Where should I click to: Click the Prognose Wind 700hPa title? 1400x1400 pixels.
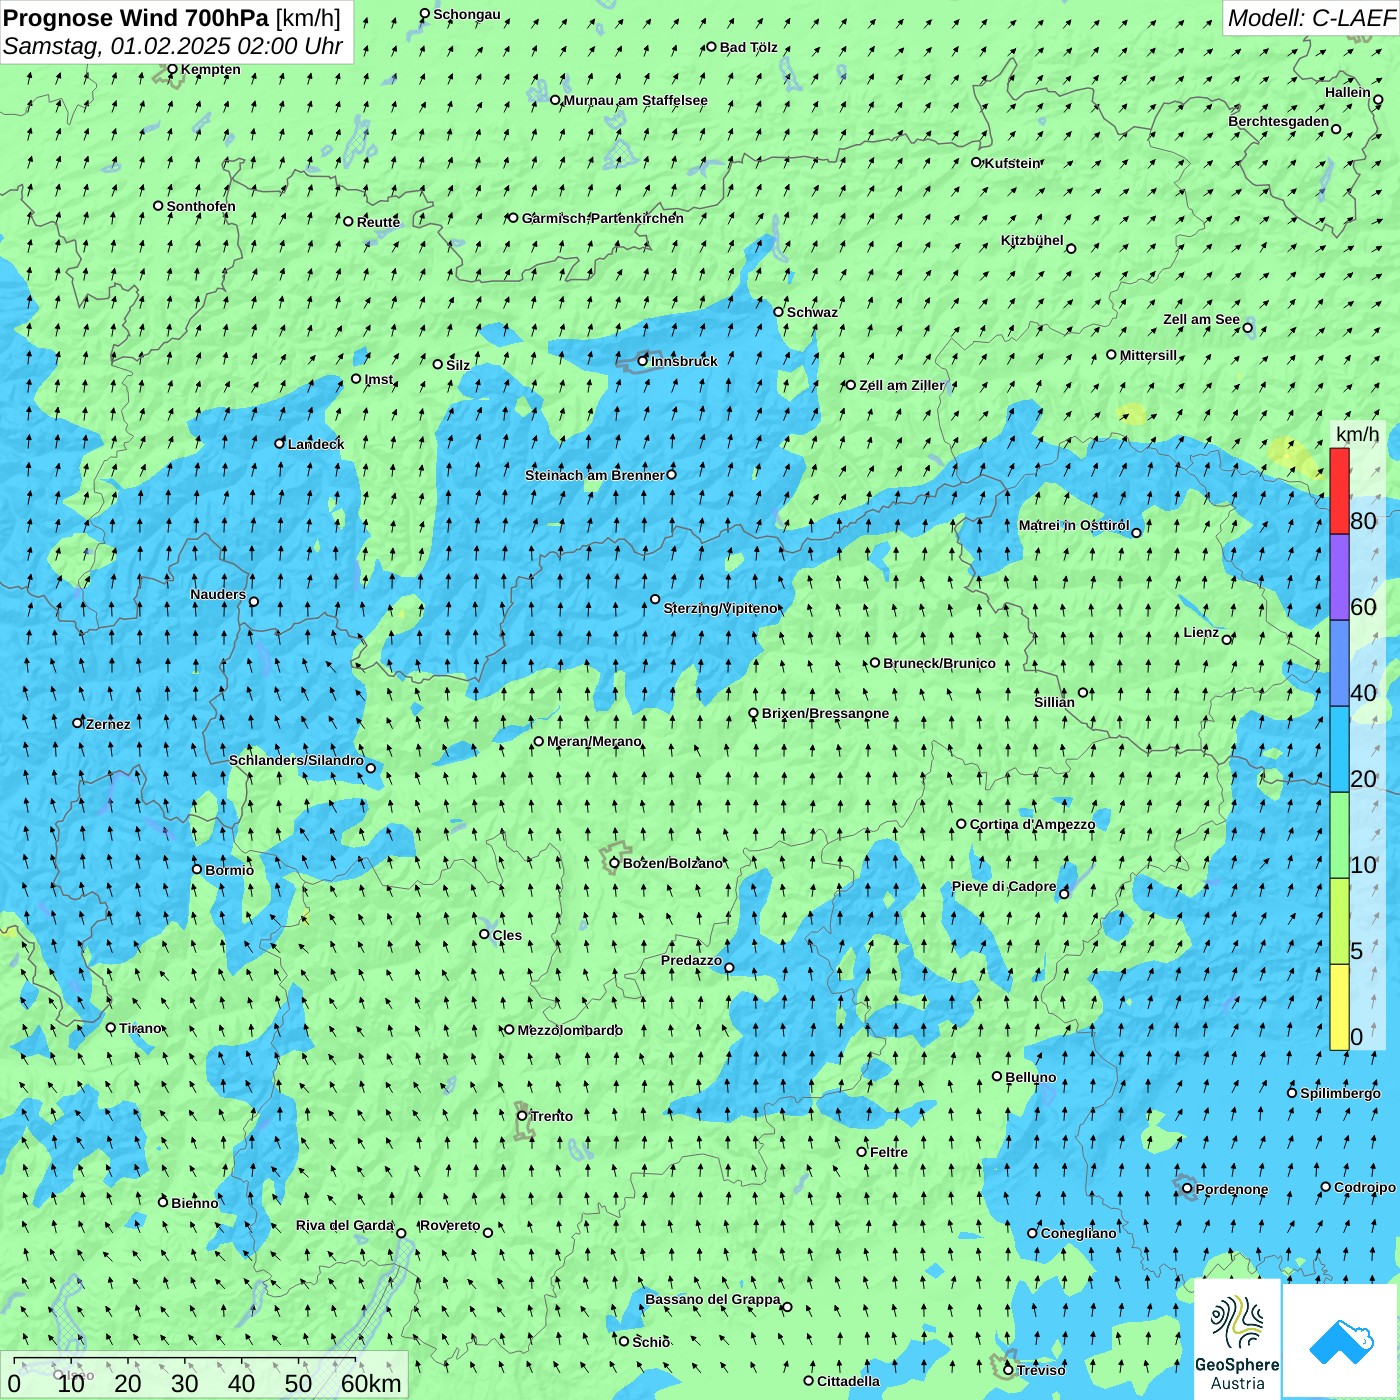click(172, 18)
